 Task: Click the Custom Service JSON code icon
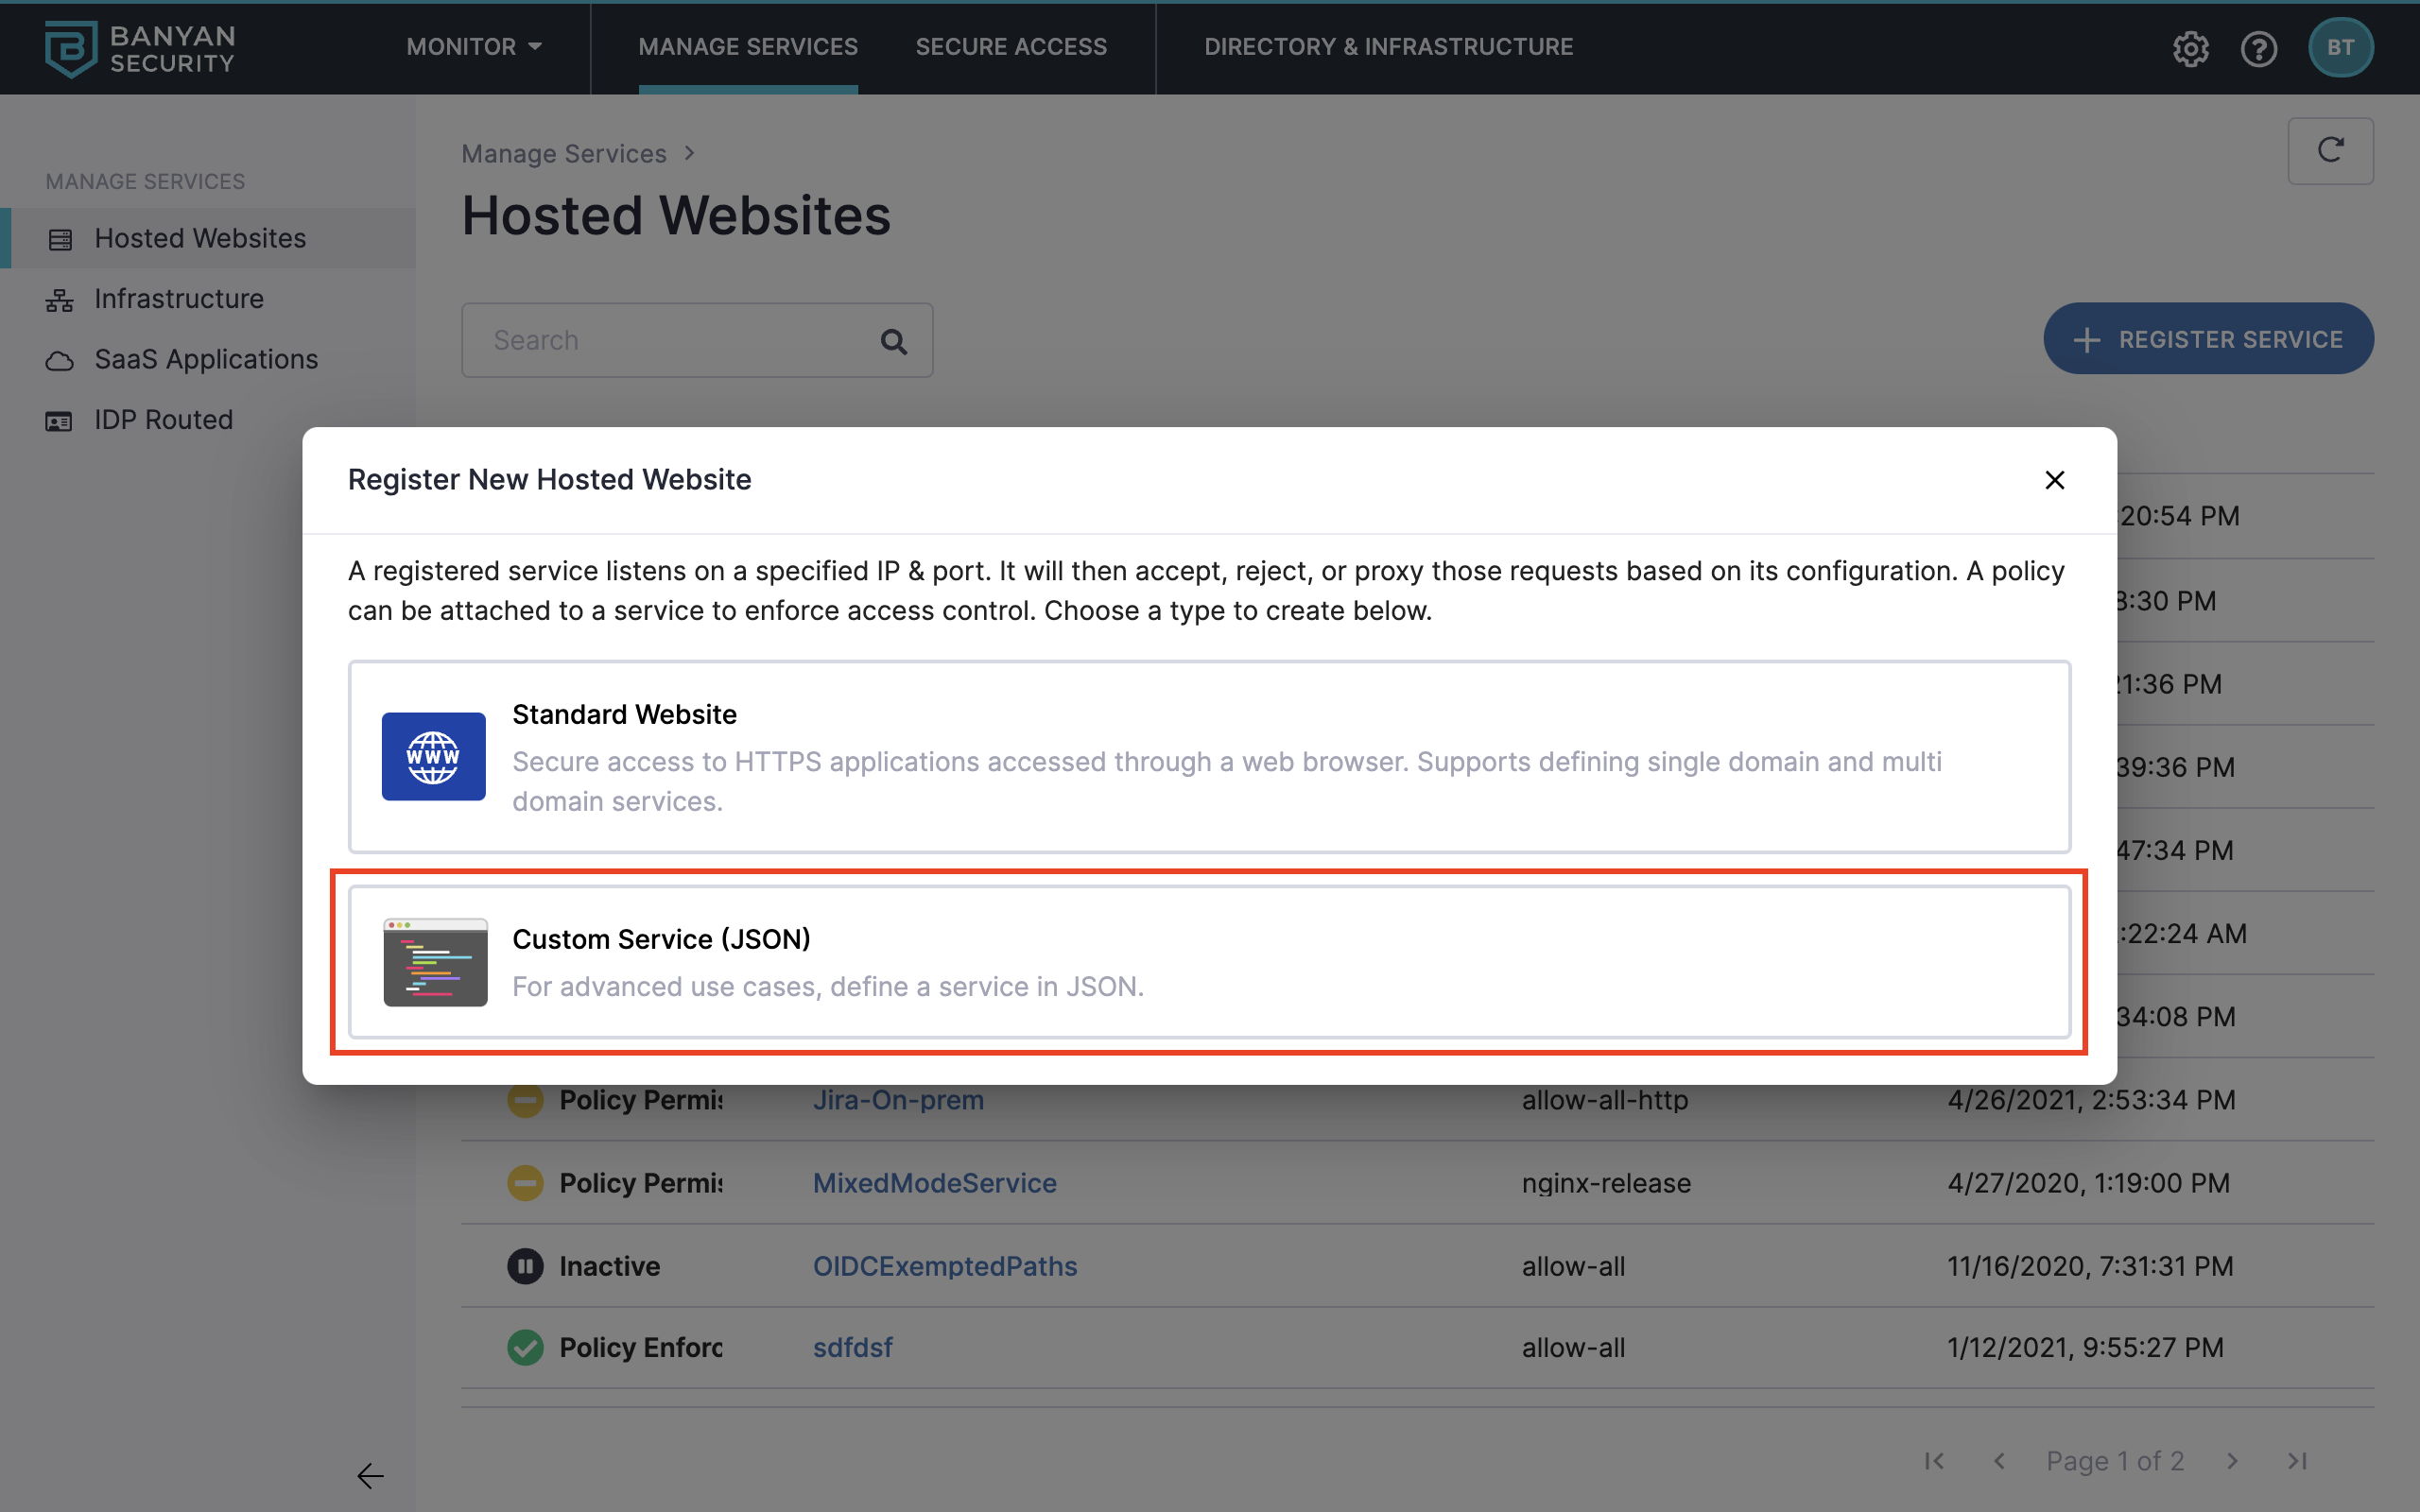click(x=435, y=962)
